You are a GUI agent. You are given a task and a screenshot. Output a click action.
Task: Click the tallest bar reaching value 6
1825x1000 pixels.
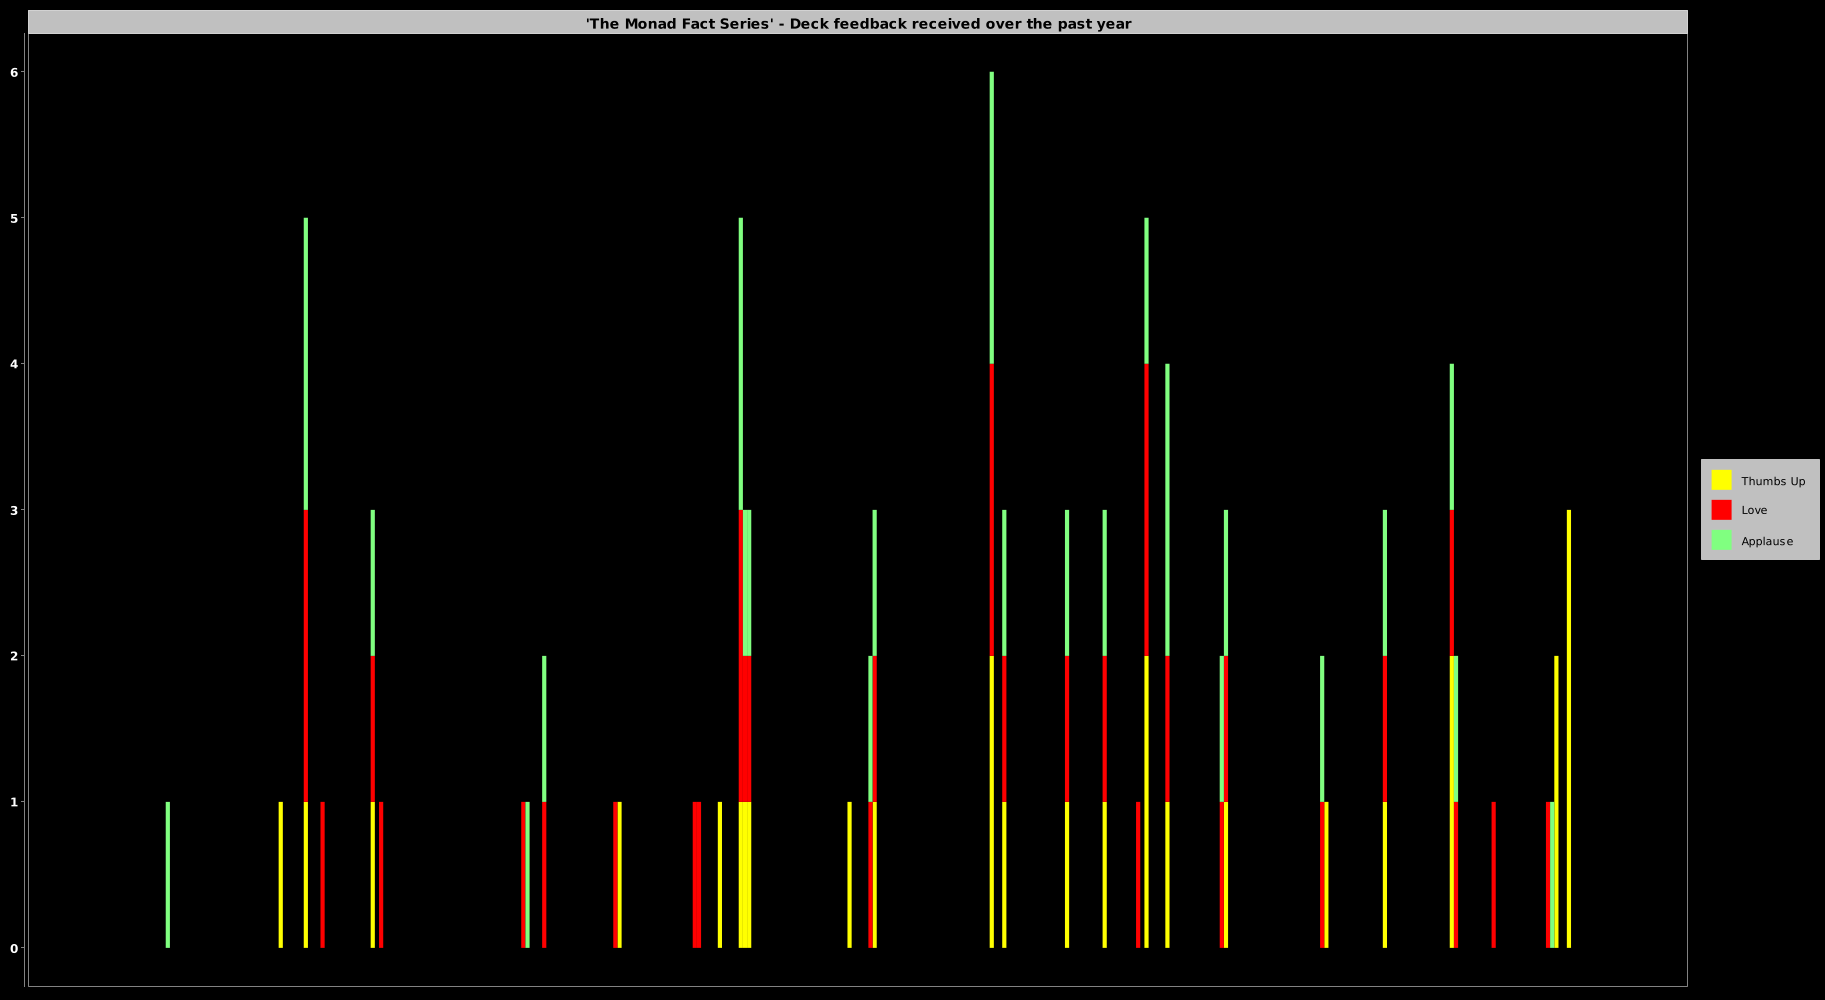coord(992,510)
